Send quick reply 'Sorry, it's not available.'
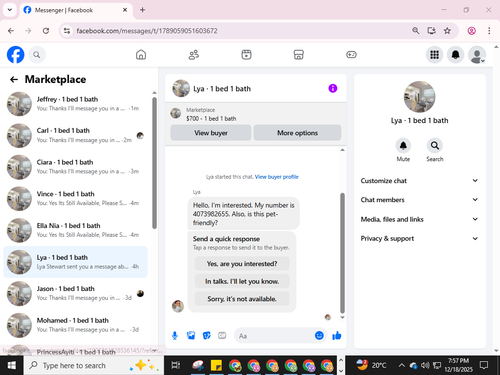This screenshot has width=500, height=375. (242, 299)
